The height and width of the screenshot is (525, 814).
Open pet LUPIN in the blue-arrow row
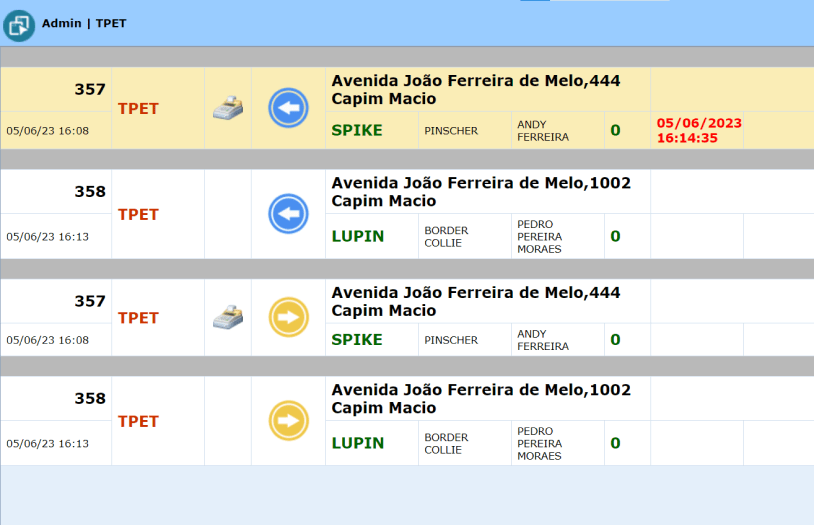pos(357,236)
